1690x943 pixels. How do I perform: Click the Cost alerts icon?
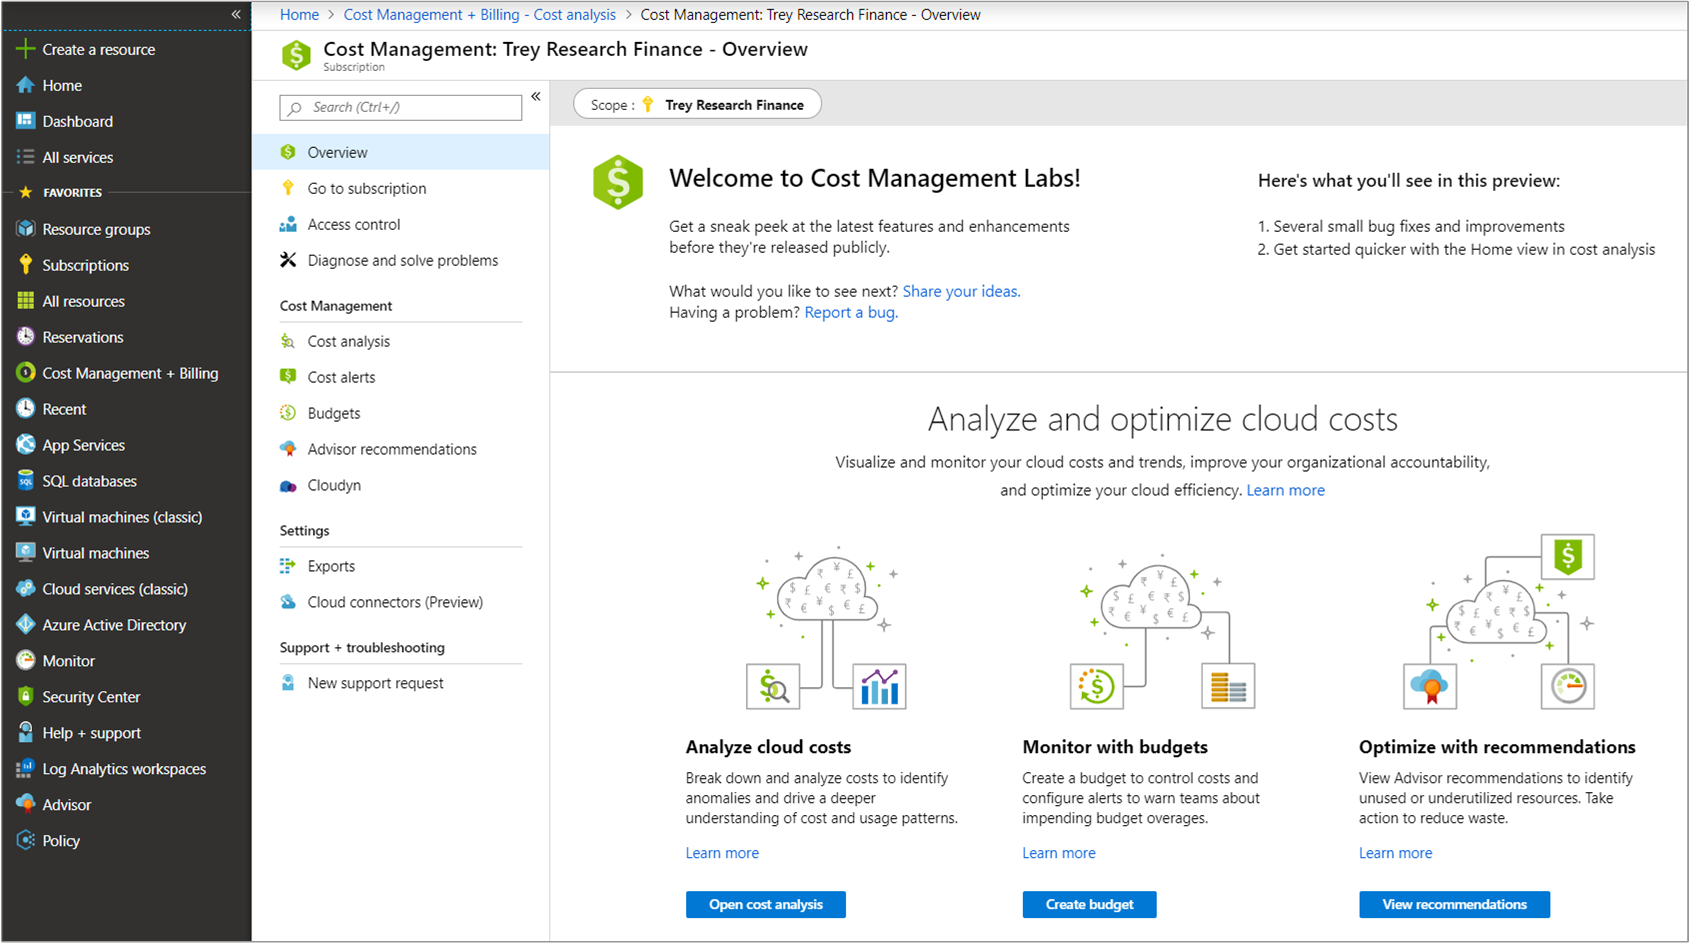pos(288,377)
